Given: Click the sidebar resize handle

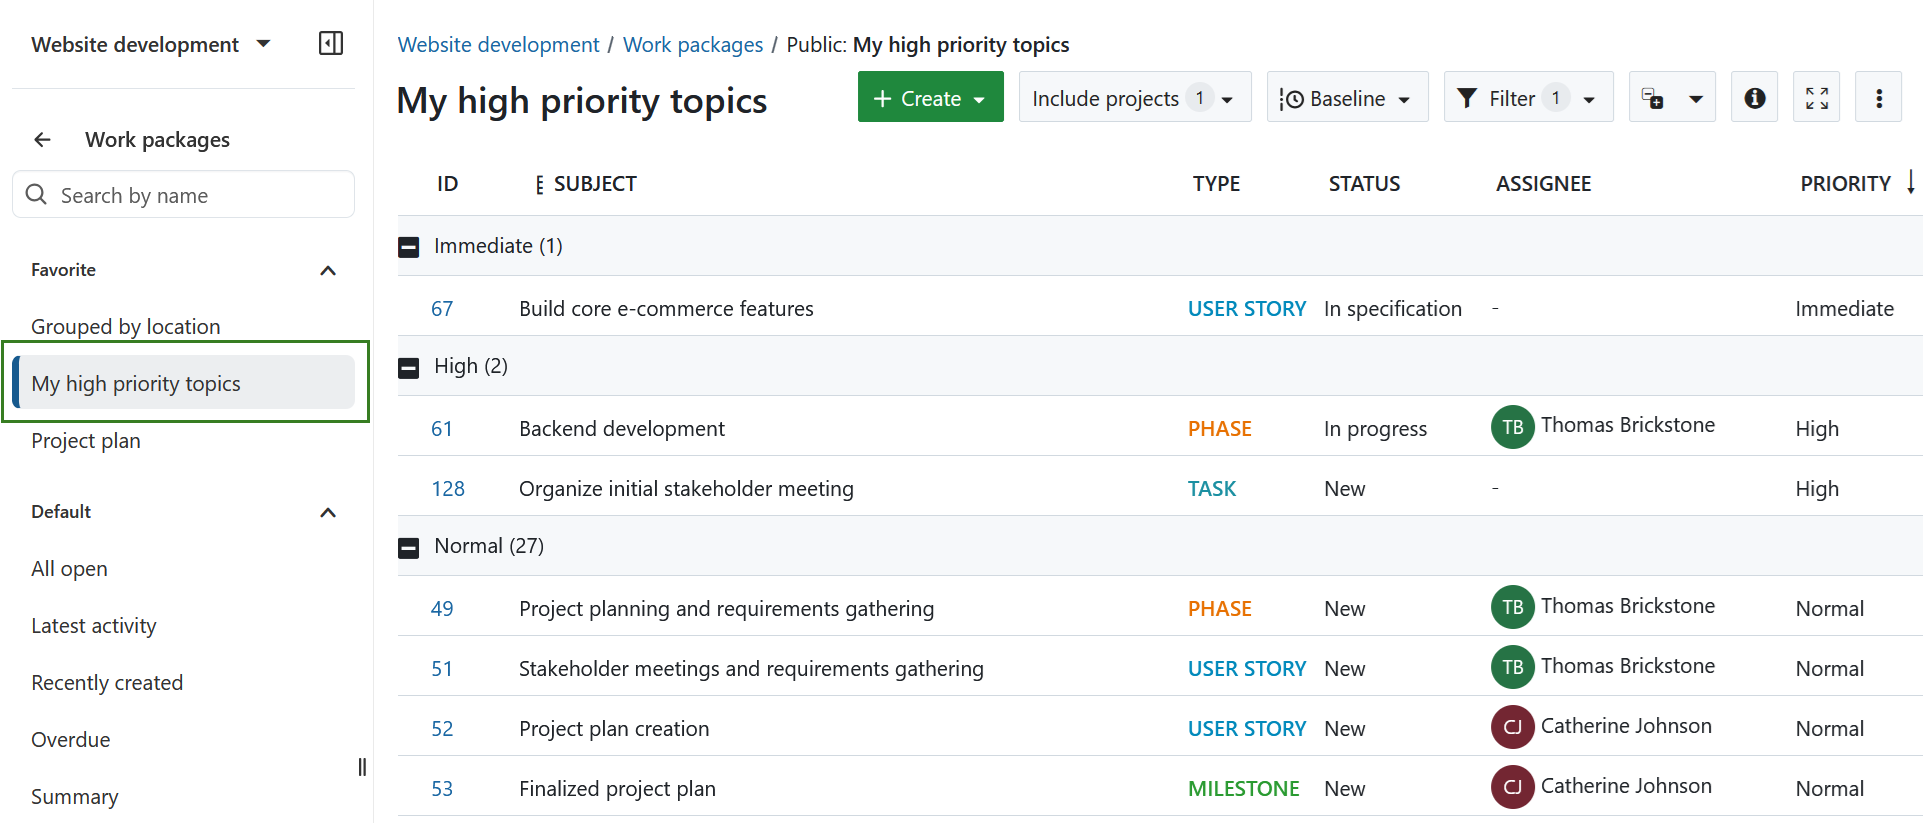Looking at the screenshot, I should pyautogui.click(x=362, y=767).
